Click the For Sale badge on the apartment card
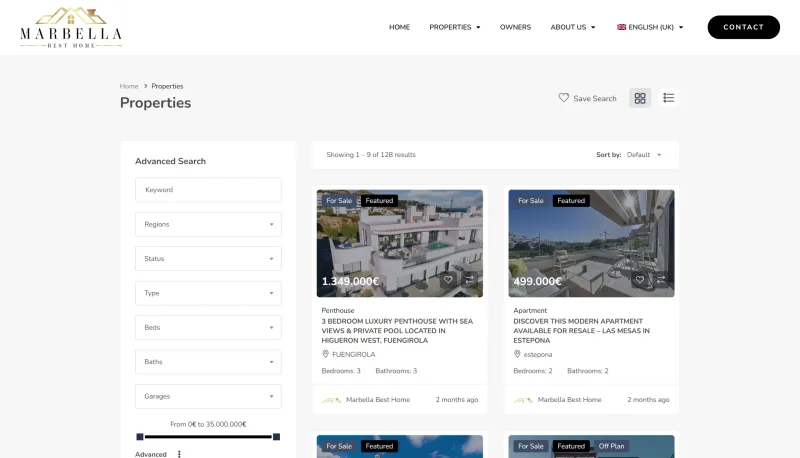Viewport: 800px width, 458px height. pos(531,200)
